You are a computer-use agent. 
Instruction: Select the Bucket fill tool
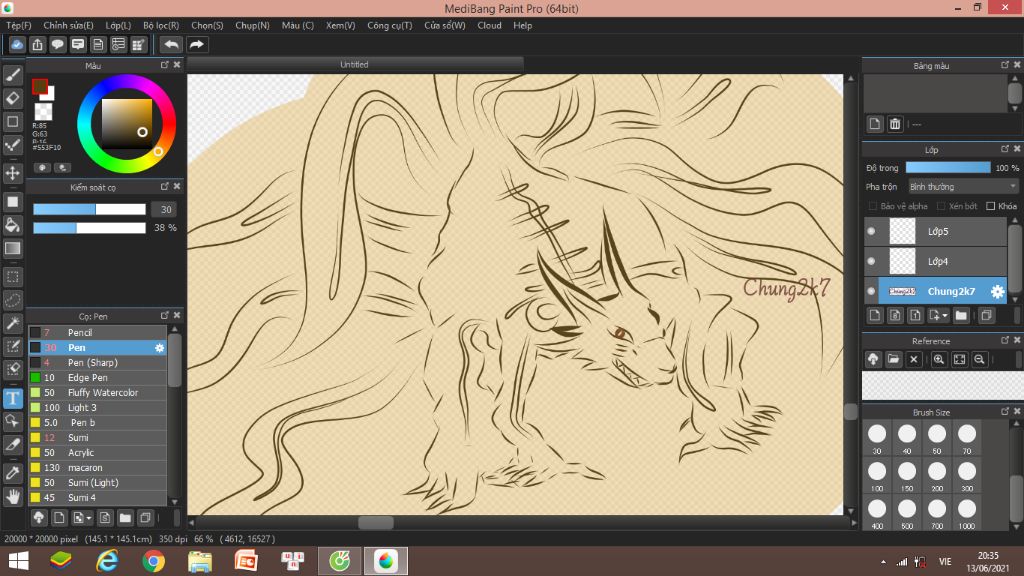click(x=12, y=225)
